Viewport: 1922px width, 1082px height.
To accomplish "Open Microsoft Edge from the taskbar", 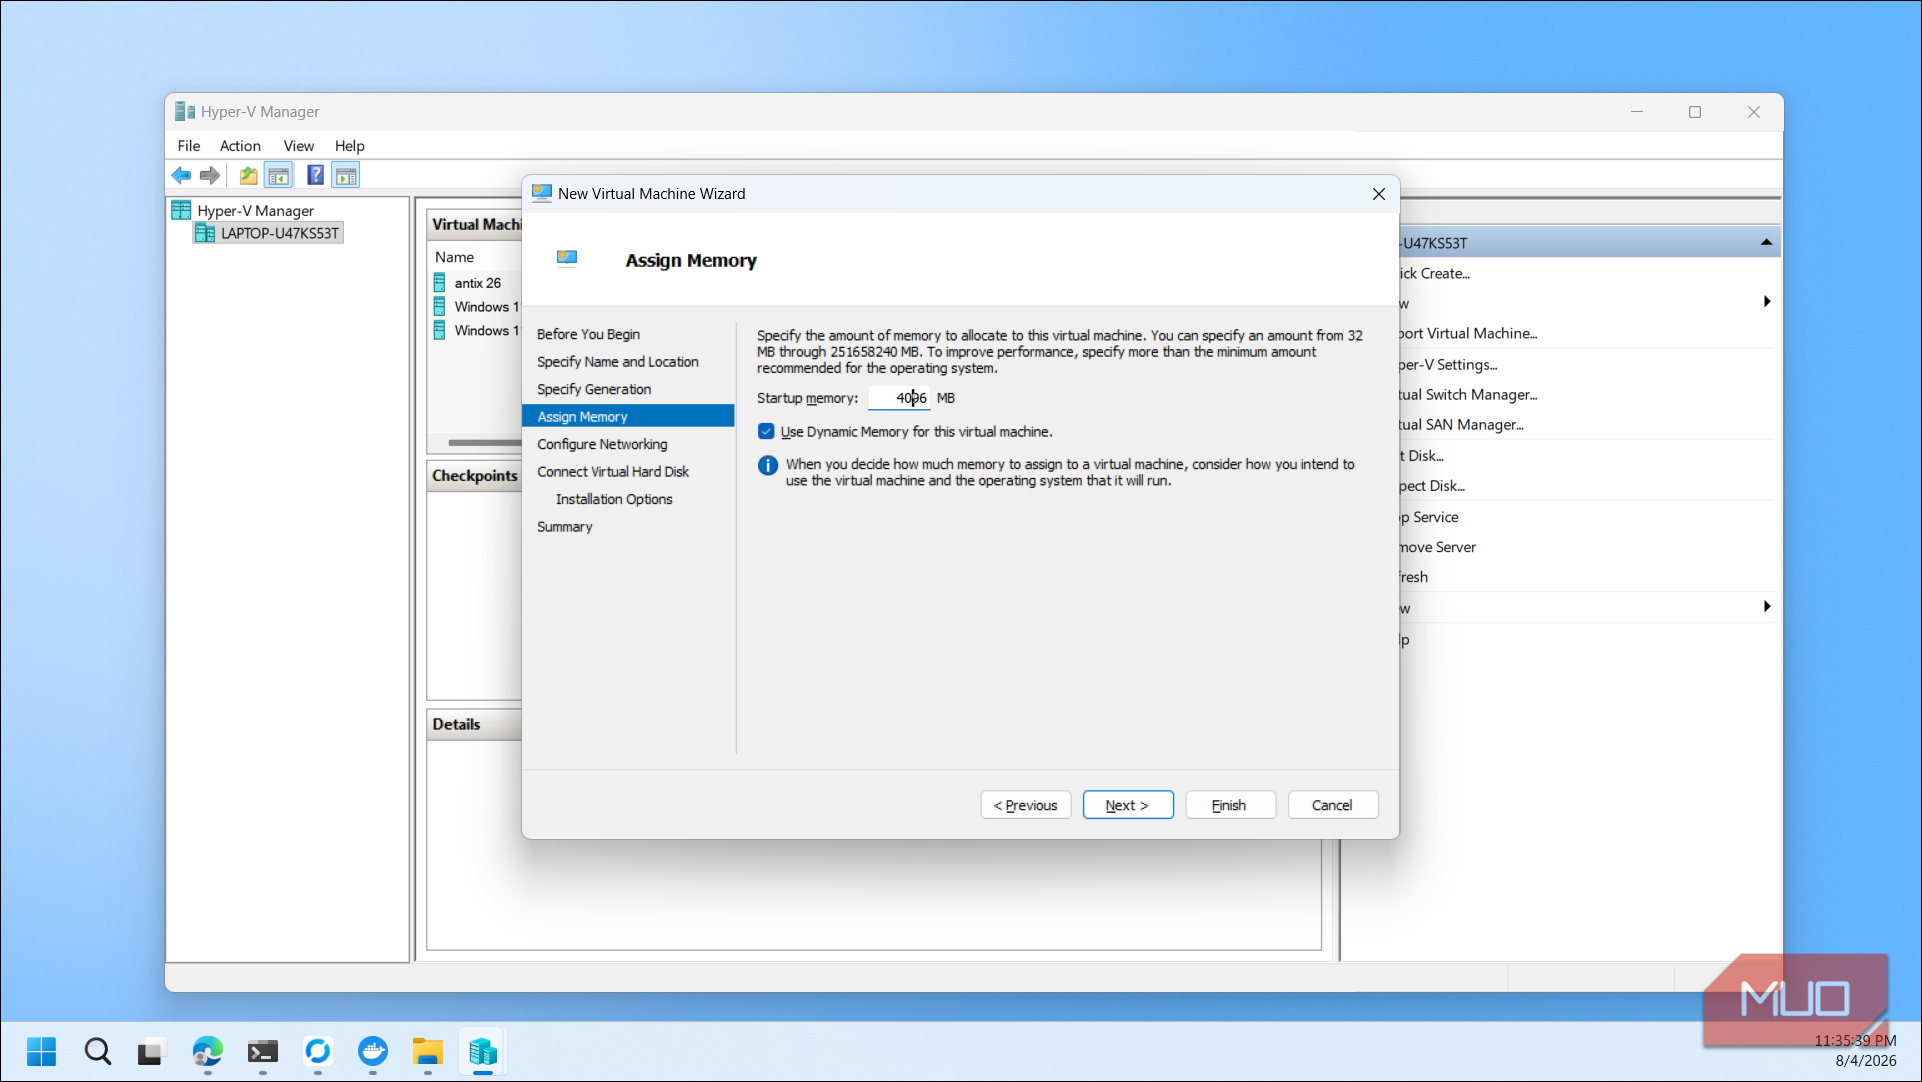I will coord(207,1051).
